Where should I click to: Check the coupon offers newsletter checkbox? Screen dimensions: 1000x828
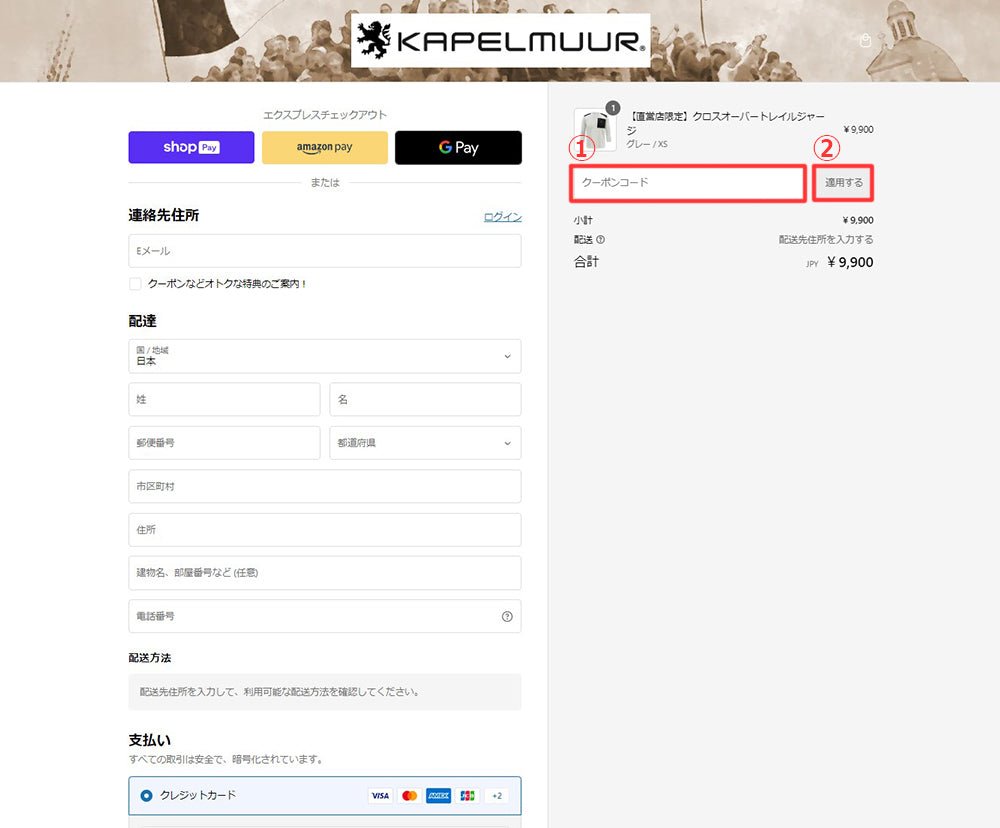(135, 284)
